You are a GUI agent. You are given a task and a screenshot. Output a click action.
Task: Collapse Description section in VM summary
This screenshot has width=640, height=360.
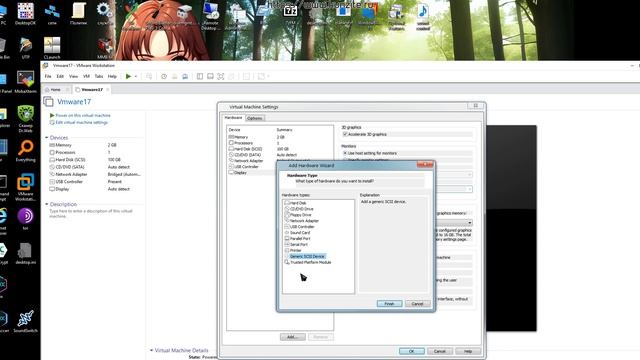point(47,204)
